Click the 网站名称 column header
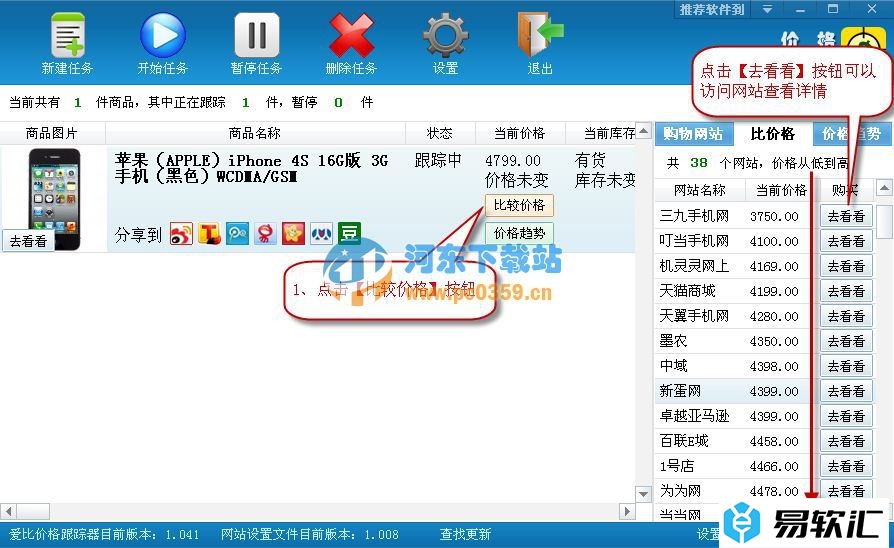This screenshot has height=548, width=894. tap(700, 190)
